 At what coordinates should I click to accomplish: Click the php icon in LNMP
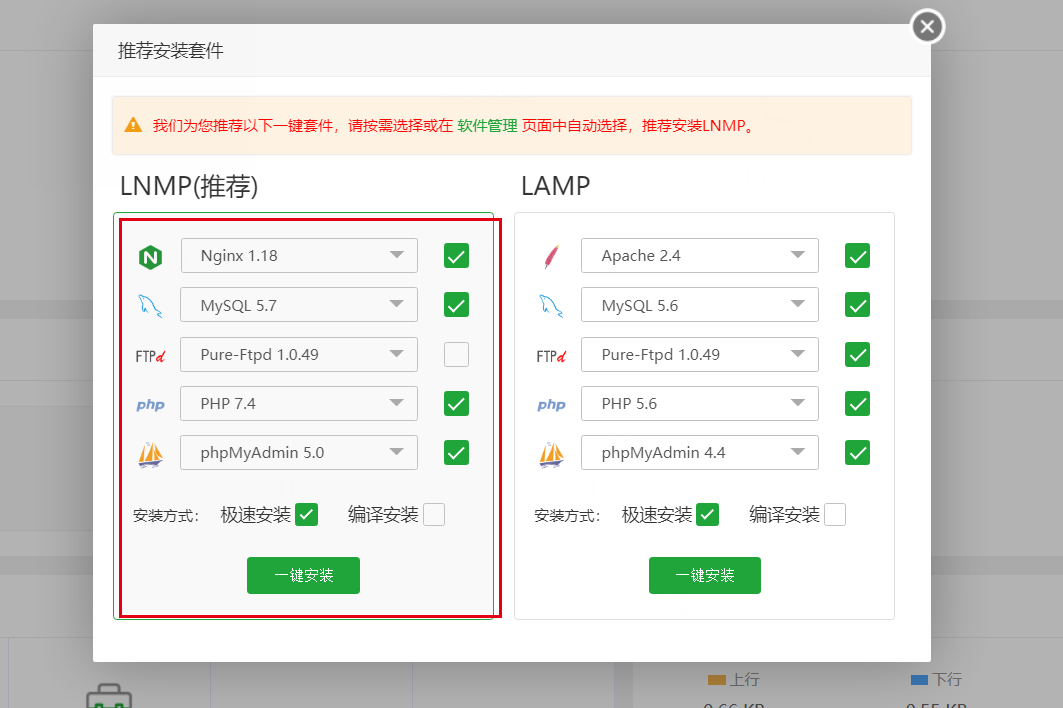pyautogui.click(x=151, y=405)
